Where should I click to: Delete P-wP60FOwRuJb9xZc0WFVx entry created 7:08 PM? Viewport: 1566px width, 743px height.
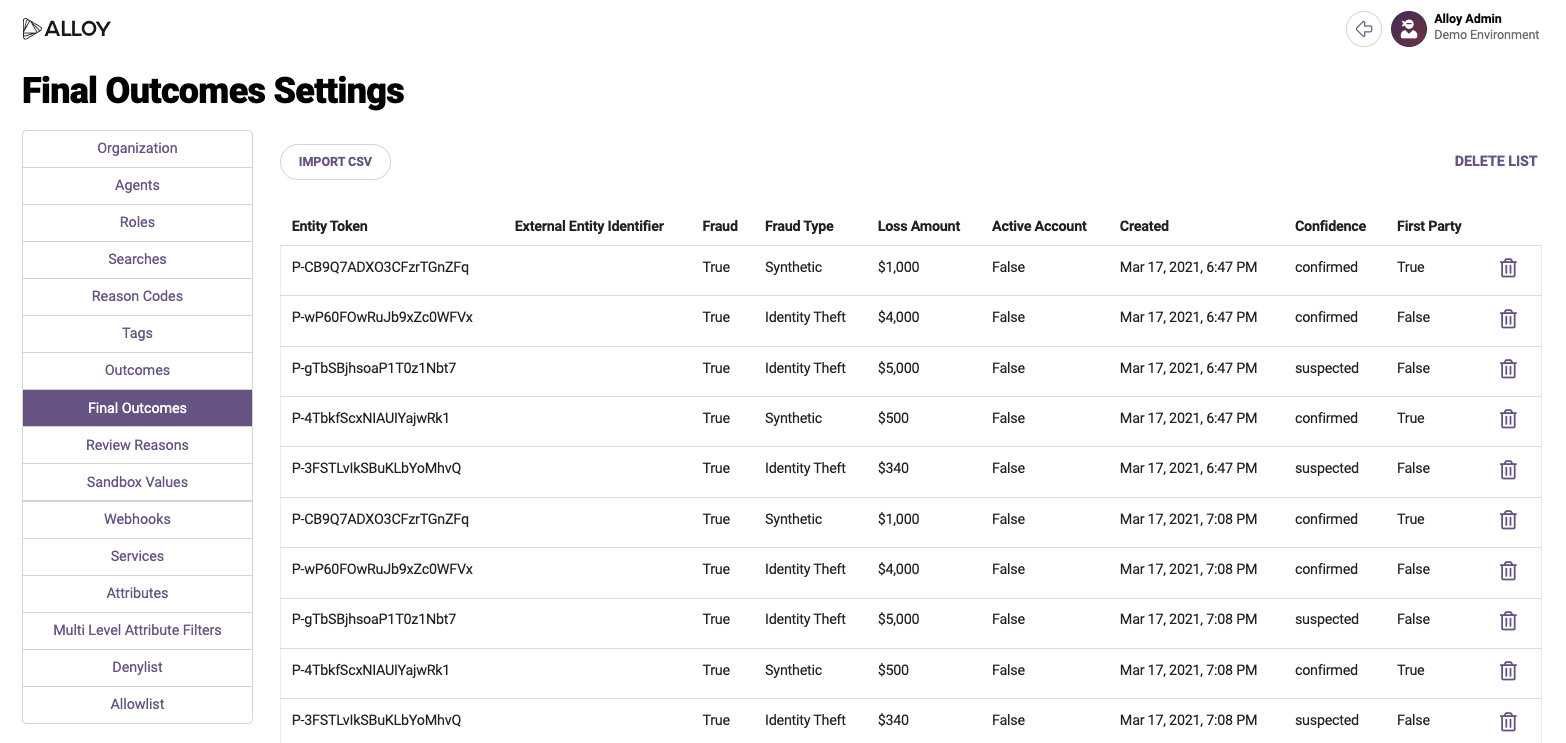[x=1508, y=570]
